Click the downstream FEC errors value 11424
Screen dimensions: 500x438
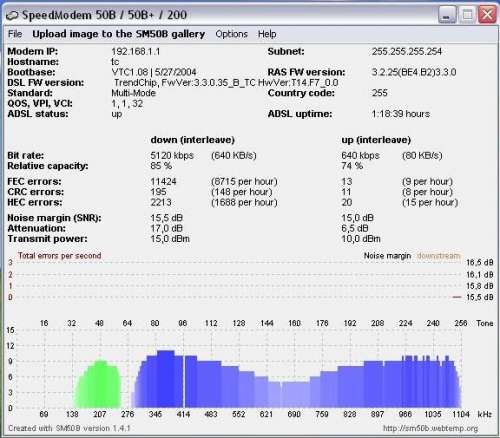pyautogui.click(x=163, y=182)
